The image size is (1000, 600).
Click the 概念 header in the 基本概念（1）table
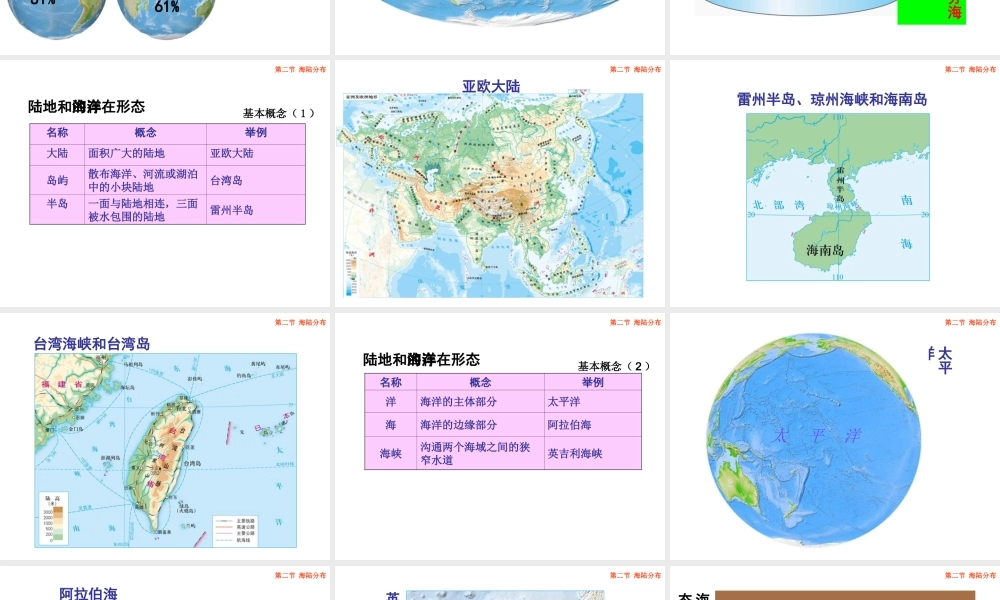[x=145, y=133]
